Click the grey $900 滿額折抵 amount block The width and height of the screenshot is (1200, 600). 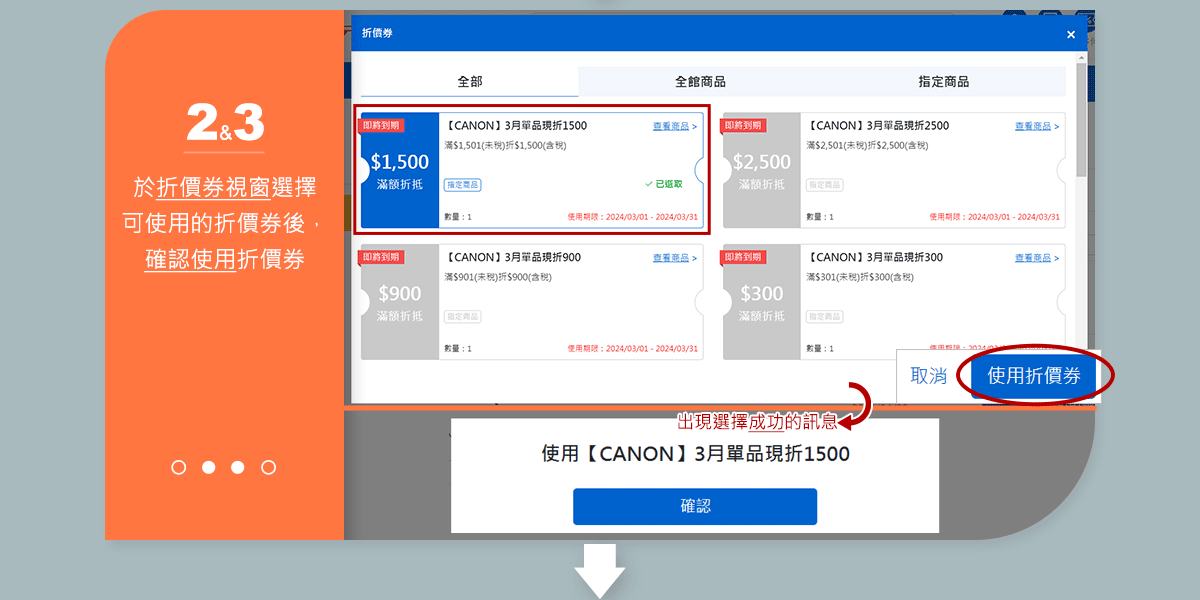[x=400, y=302]
